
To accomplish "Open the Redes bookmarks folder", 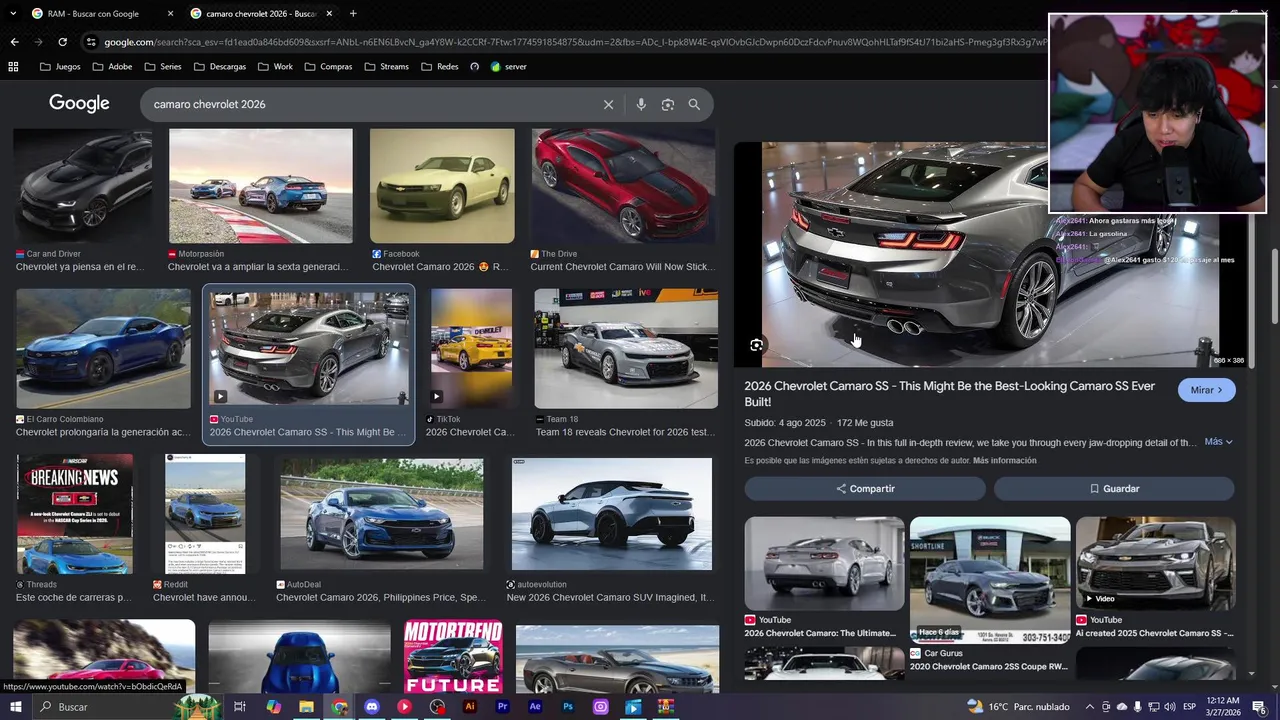I will coord(440,67).
